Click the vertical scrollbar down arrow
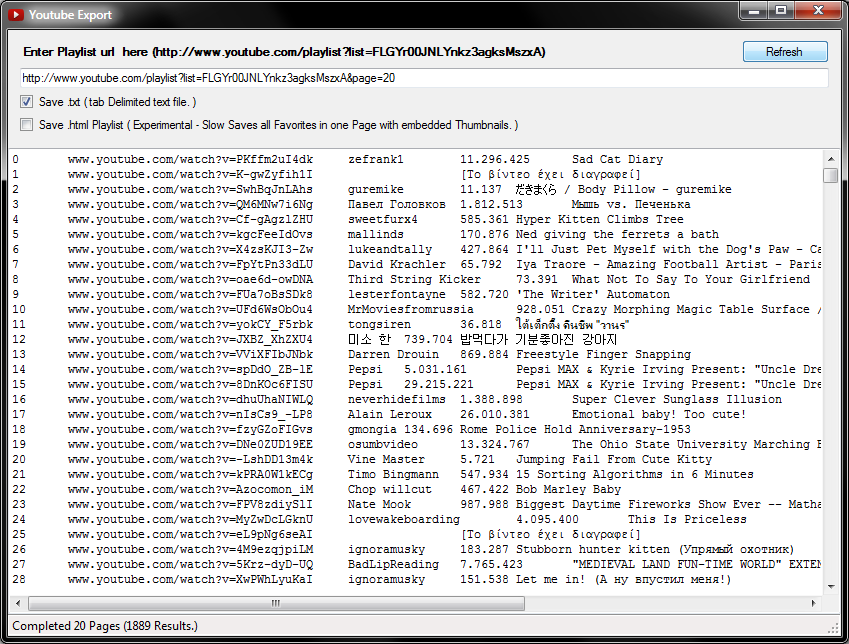This screenshot has height=644, width=849. [x=831, y=587]
